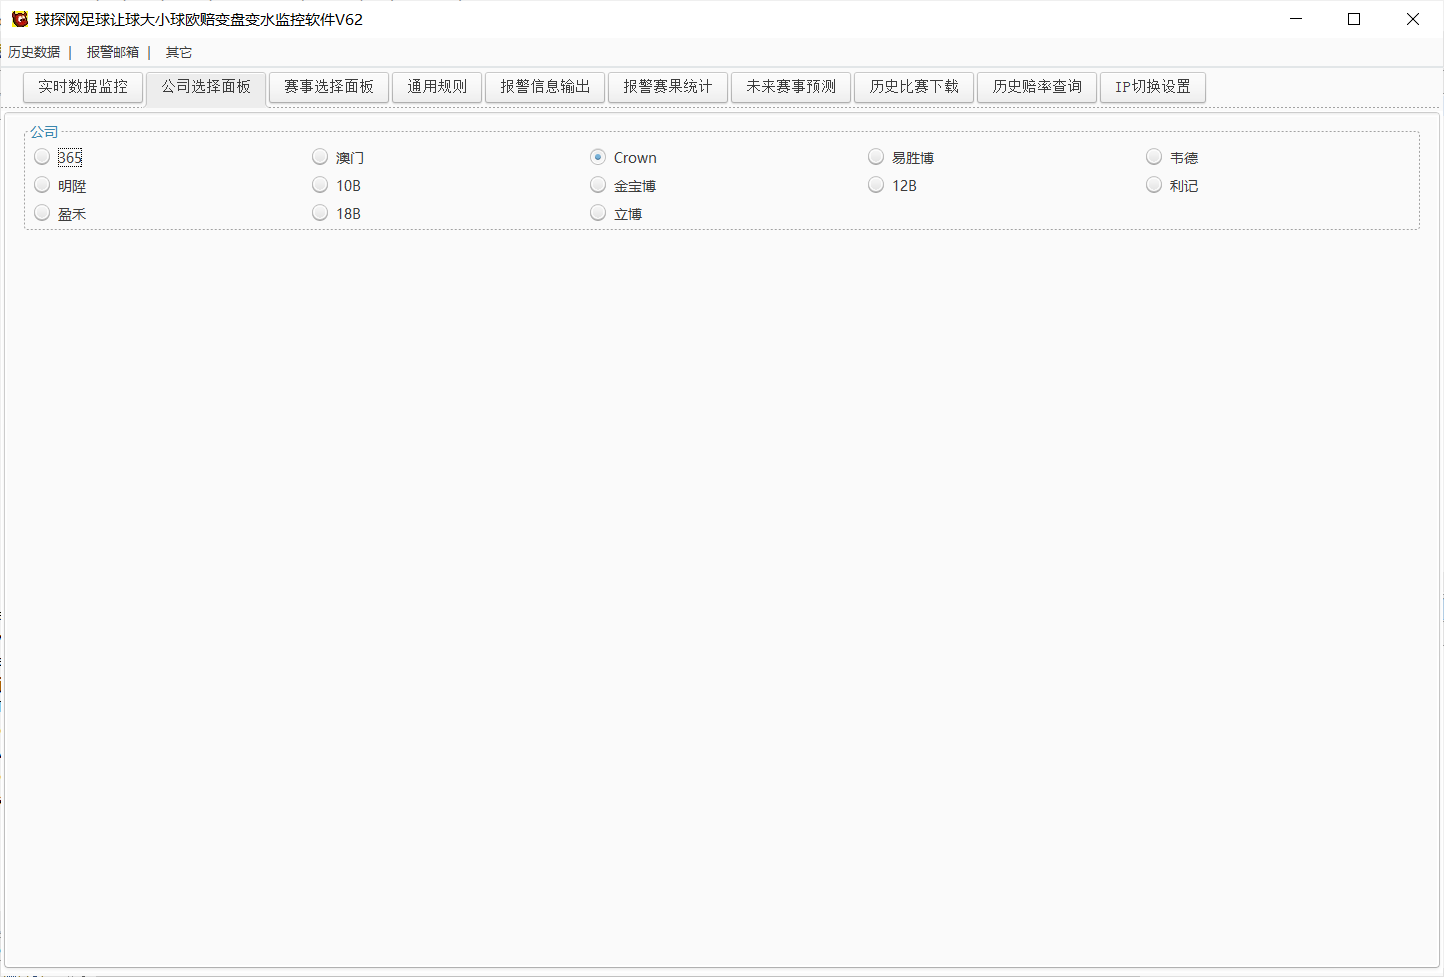Choose the Crown company option

[x=598, y=157]
